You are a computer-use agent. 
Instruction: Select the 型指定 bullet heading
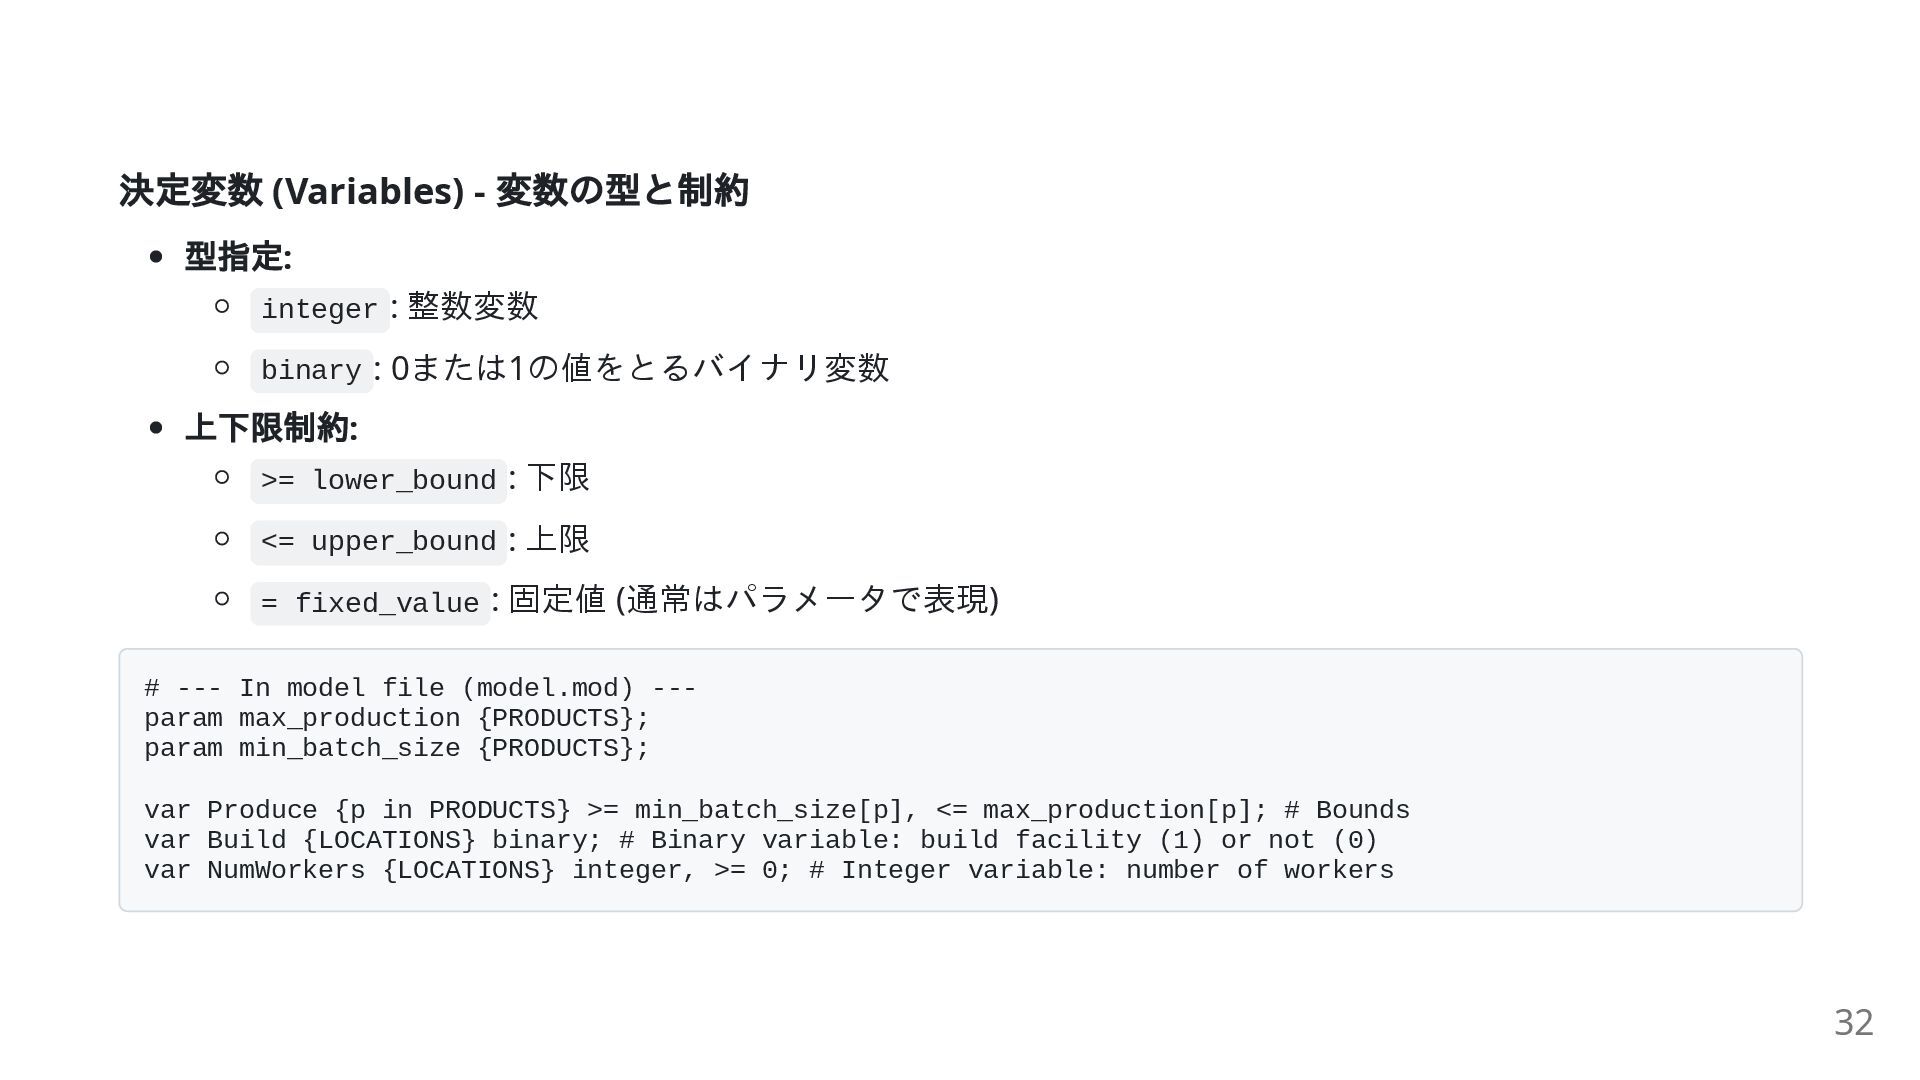pyautogui.click(x=238, y=257)
